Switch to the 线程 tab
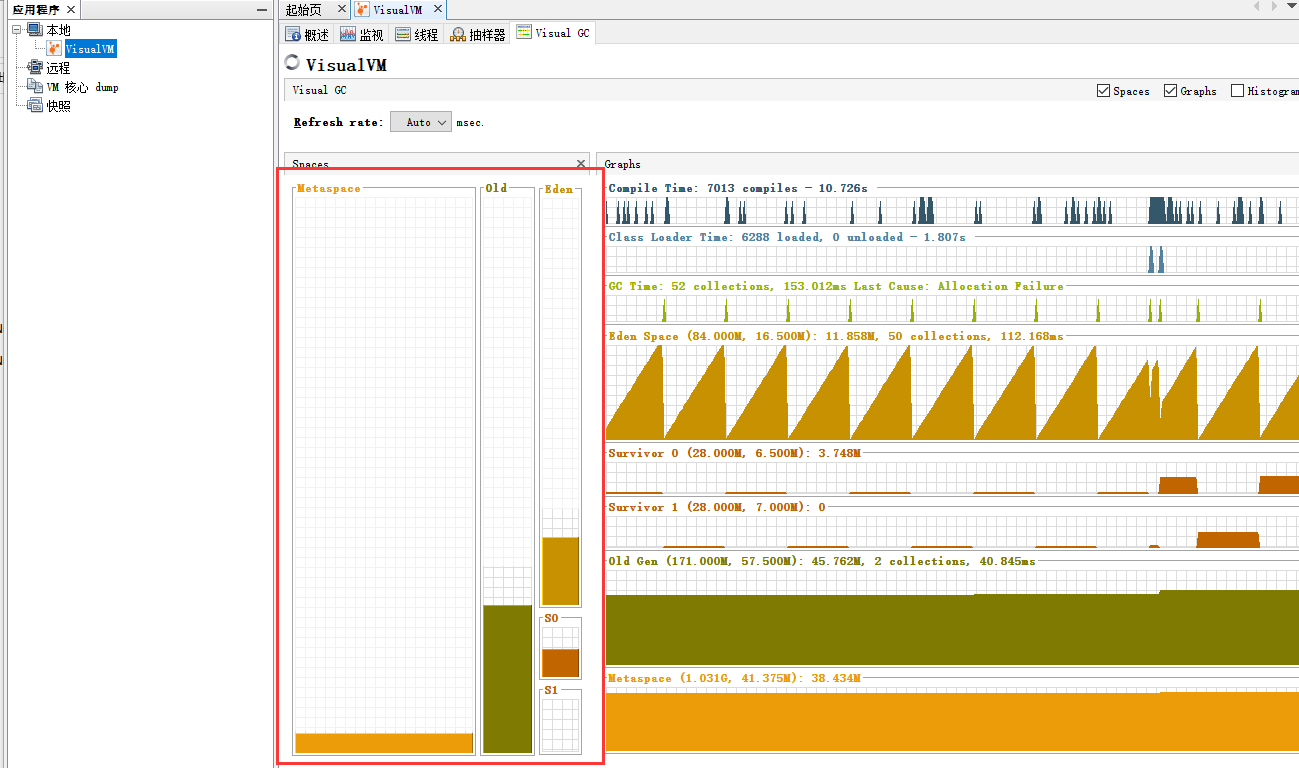The width and height of the screenshot is (1299, 768). [x=416, y=34]
